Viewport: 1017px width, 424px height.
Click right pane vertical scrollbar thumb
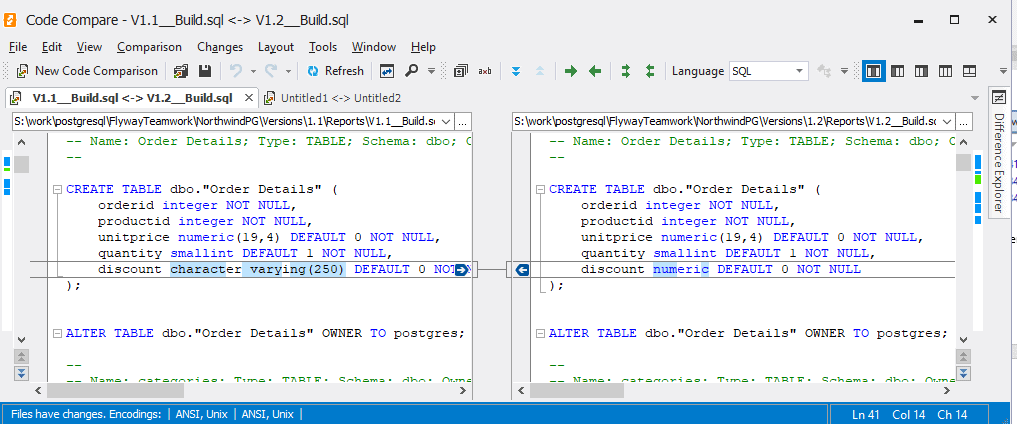pos(963,163)
